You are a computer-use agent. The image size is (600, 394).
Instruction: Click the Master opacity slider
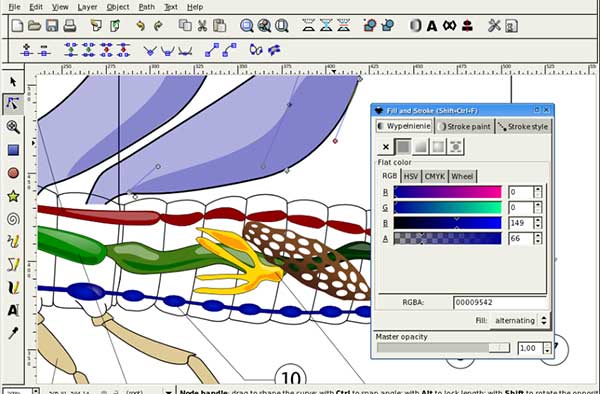pyautogui.click(x=443, y=348)
